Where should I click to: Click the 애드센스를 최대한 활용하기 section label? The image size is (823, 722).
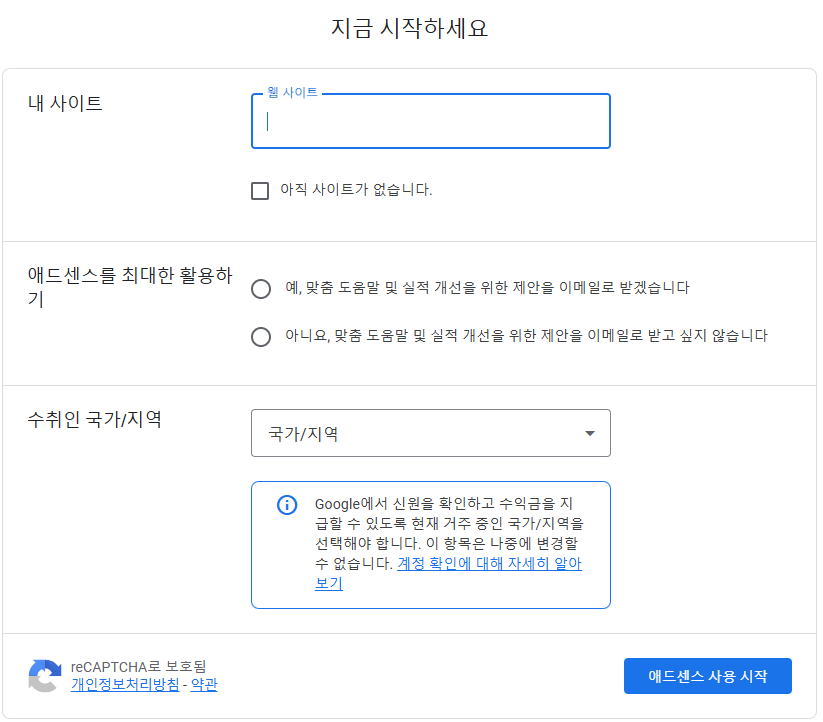tap(130, 287)
